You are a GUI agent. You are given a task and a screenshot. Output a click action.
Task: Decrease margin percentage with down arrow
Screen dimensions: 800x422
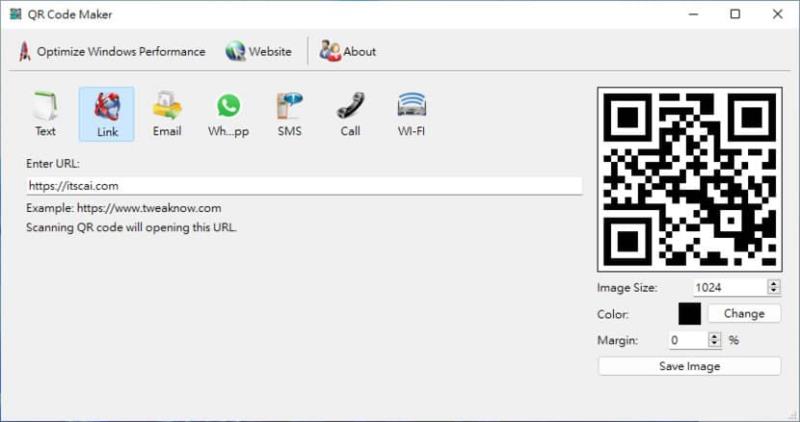coord(714,344)
